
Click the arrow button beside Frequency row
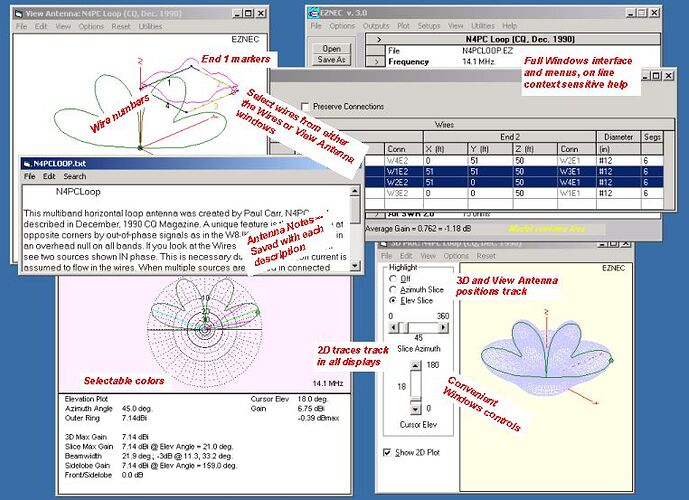[376, 62]
